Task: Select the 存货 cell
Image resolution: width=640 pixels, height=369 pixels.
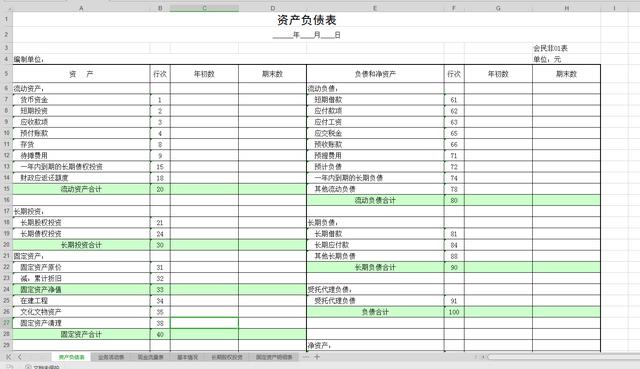Action: [81, 144]
